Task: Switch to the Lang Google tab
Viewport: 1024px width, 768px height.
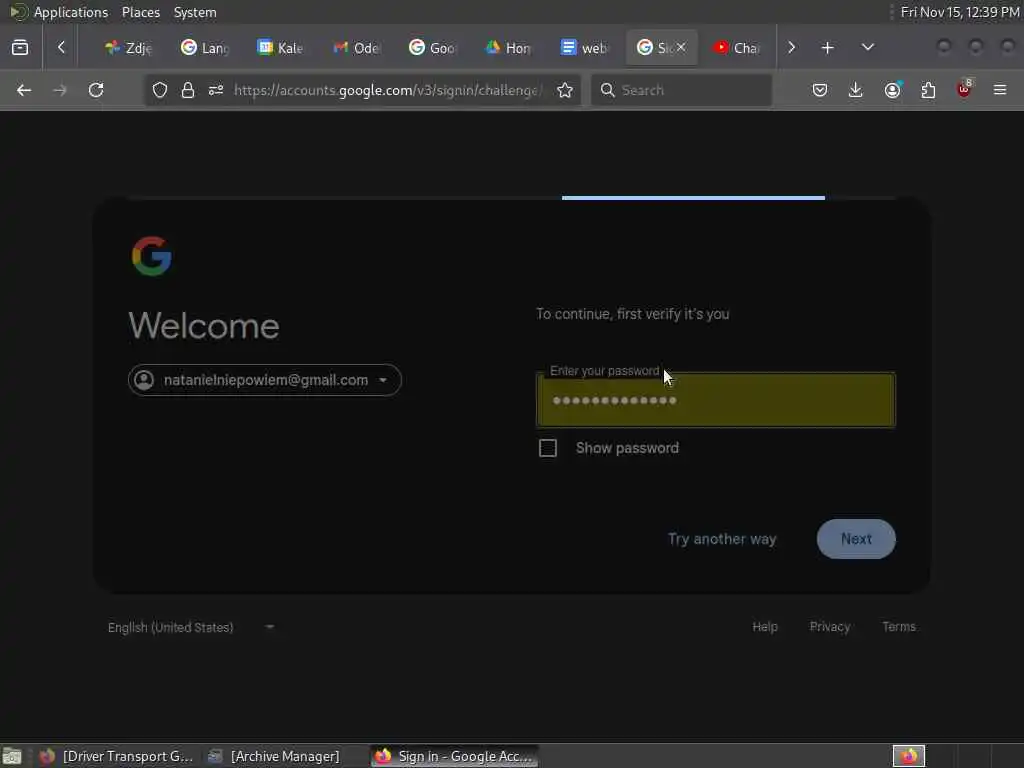Action: 204,48
